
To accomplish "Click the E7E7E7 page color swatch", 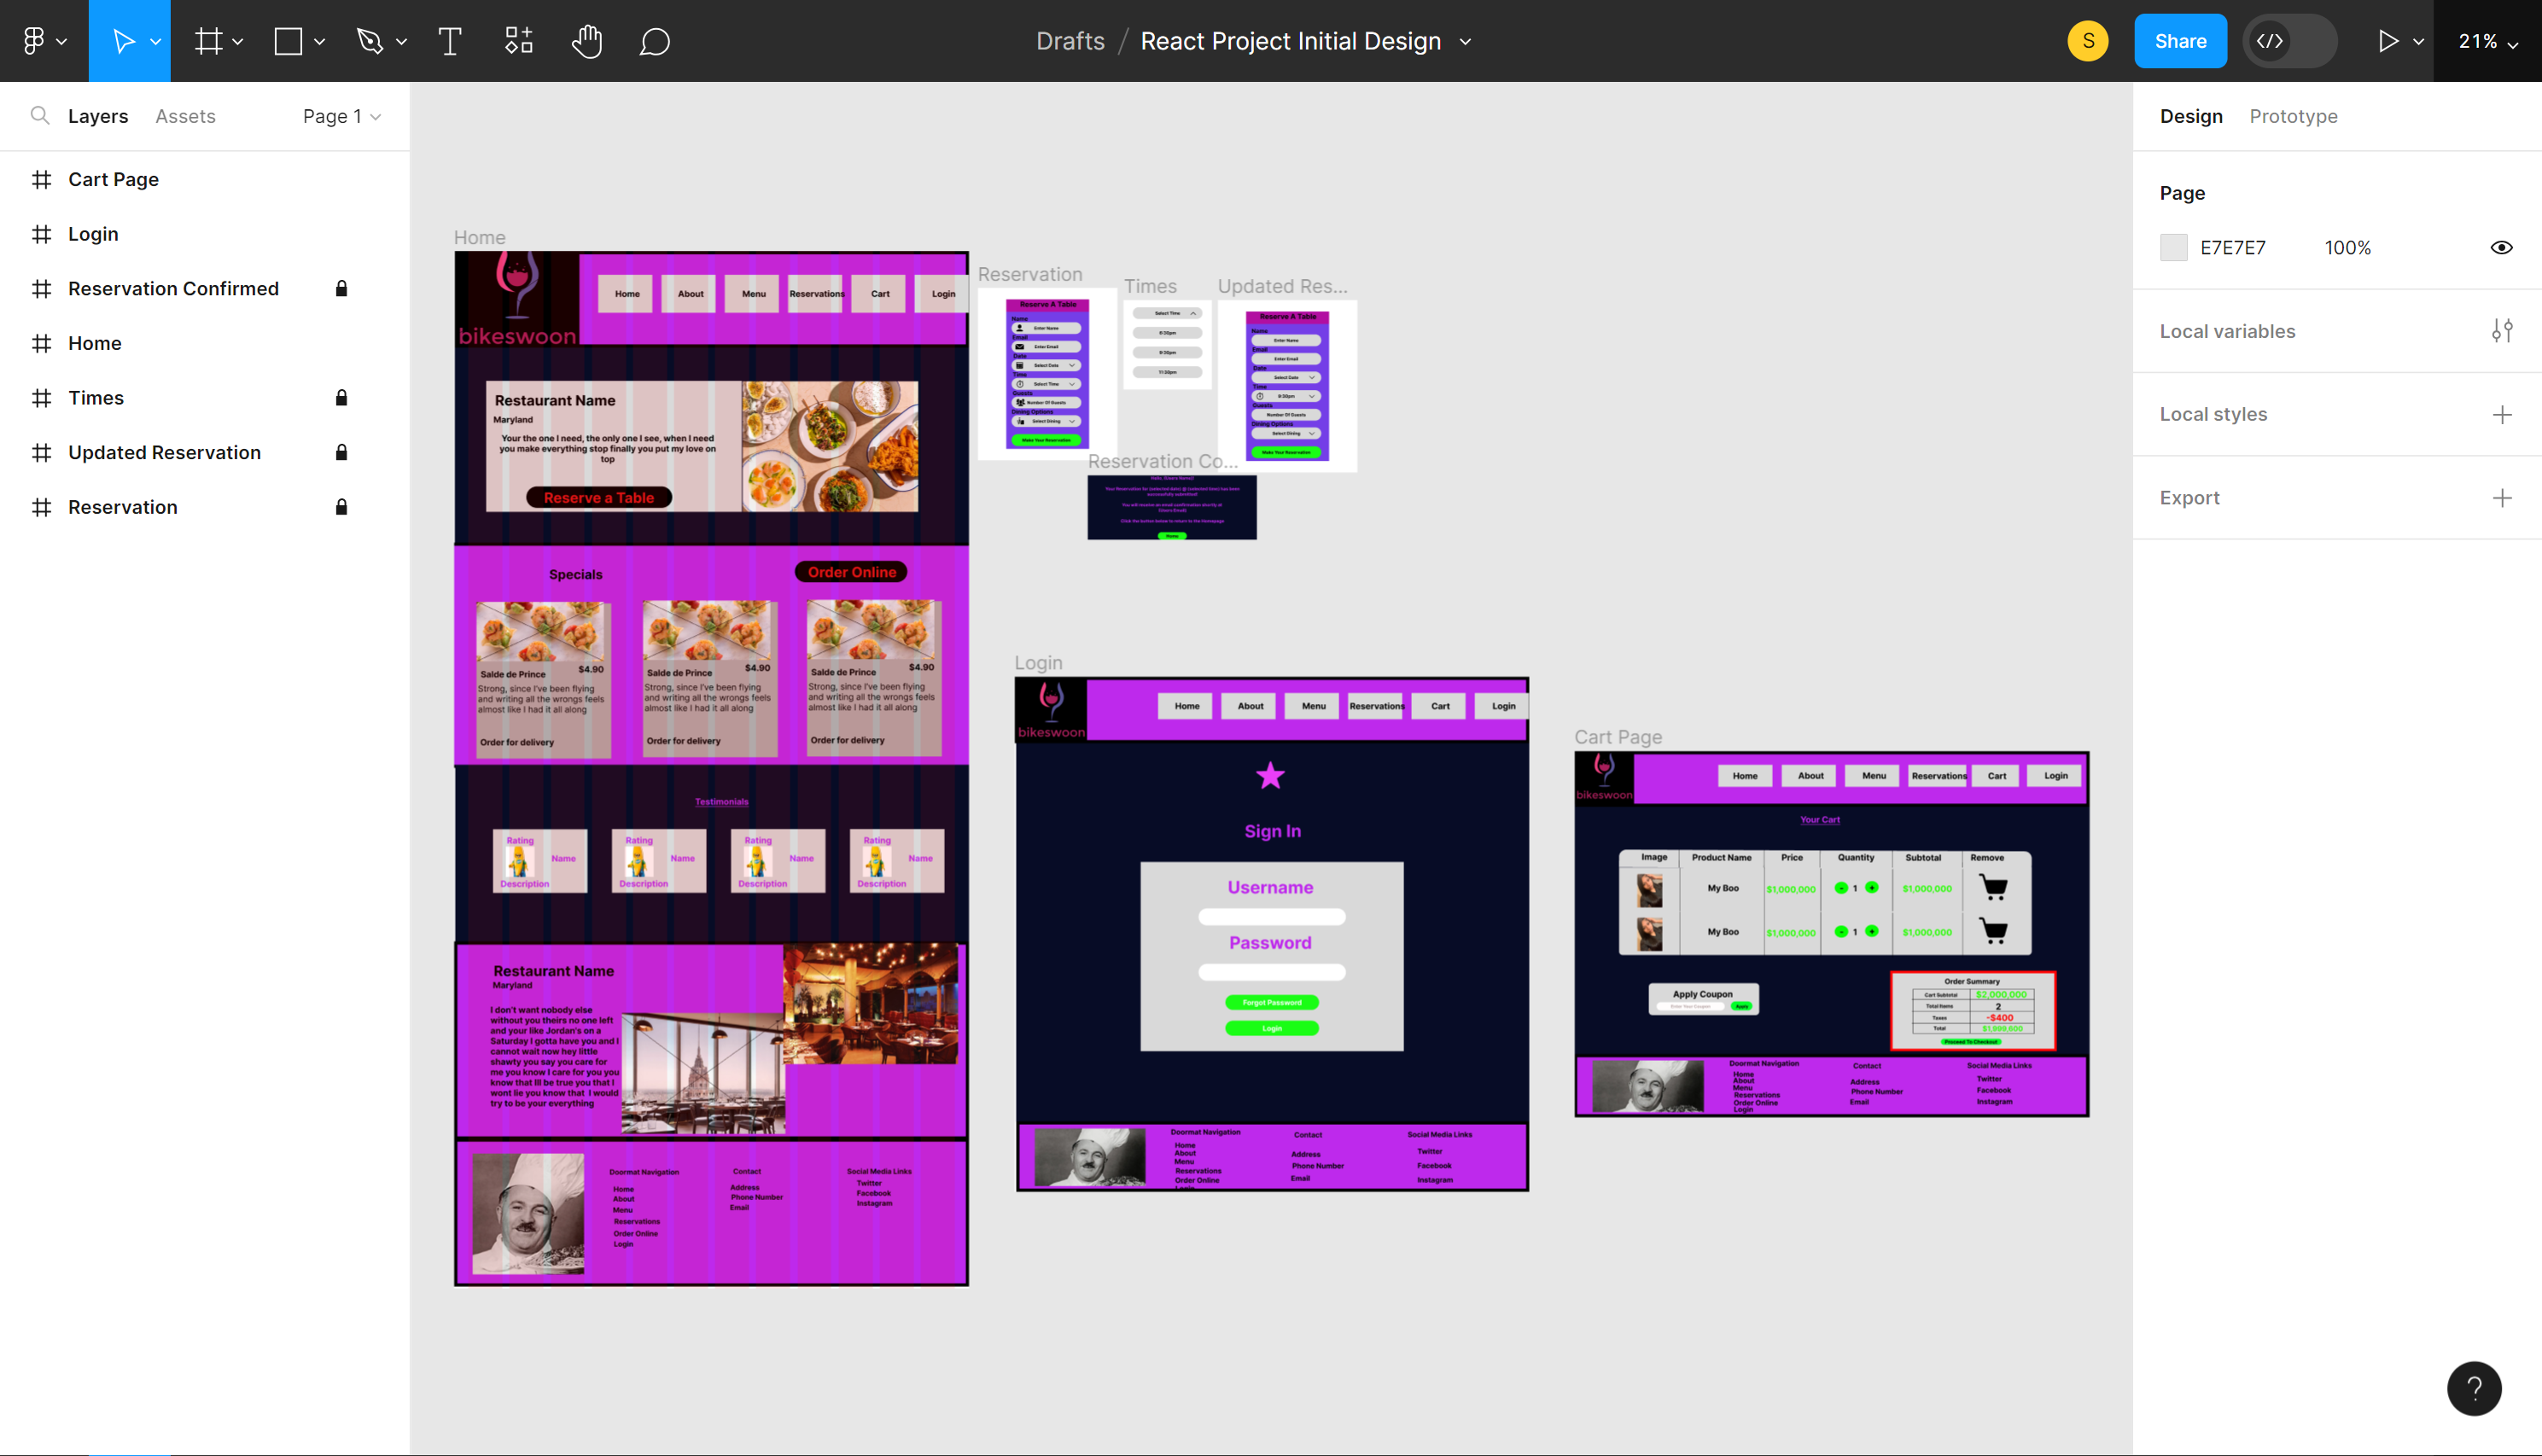I will click(x=2173, y=248).
